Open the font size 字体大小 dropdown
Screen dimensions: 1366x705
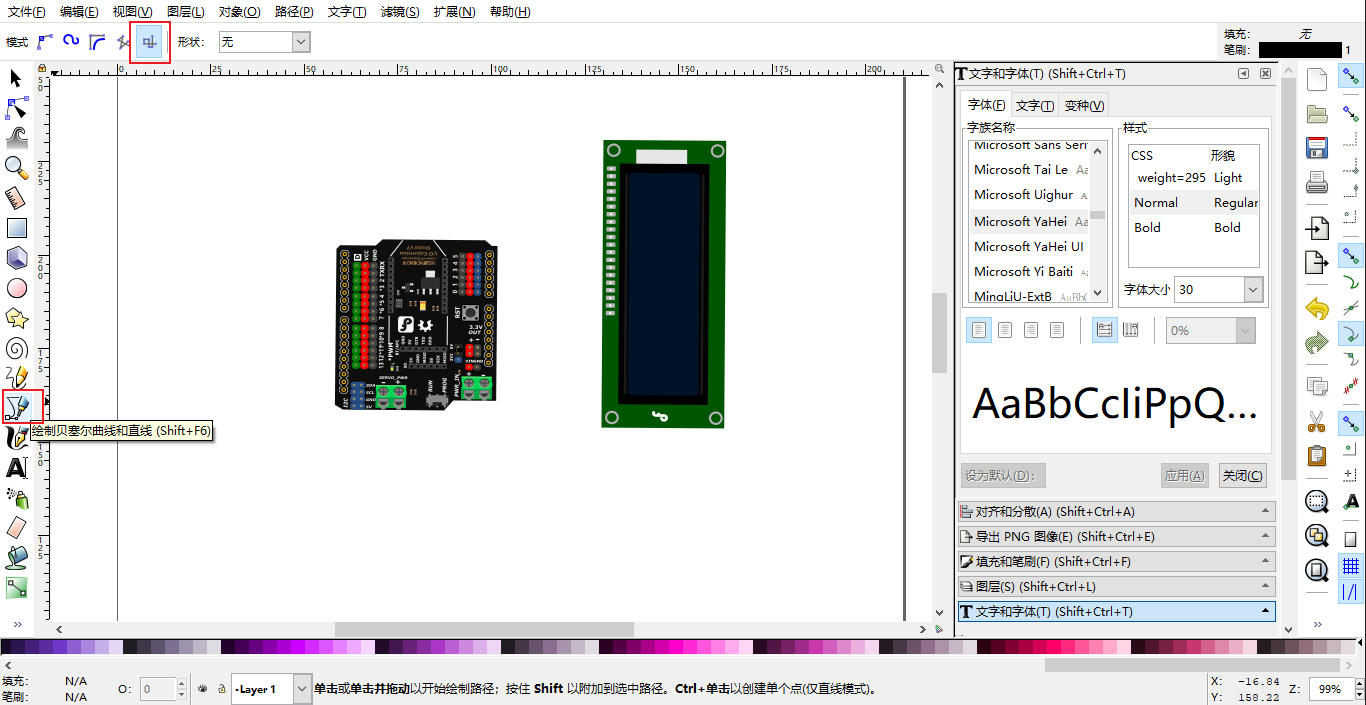[1253, 289]
